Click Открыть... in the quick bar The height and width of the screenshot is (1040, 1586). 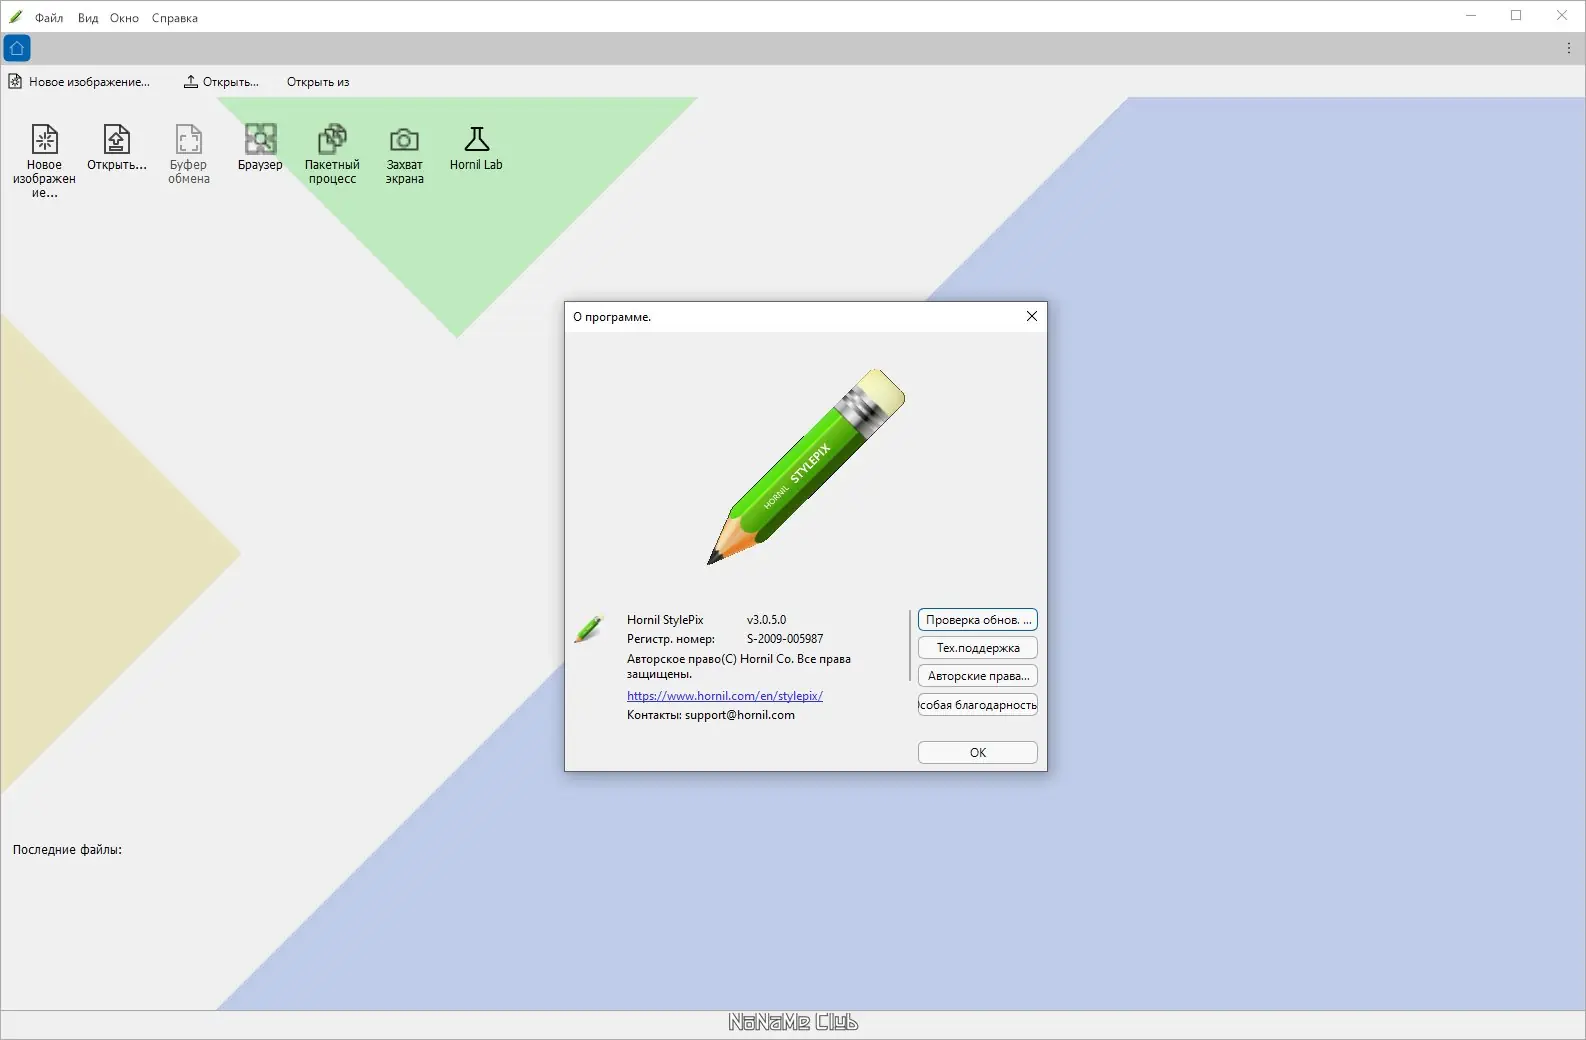pyautogui.click(x=221, y=82)
